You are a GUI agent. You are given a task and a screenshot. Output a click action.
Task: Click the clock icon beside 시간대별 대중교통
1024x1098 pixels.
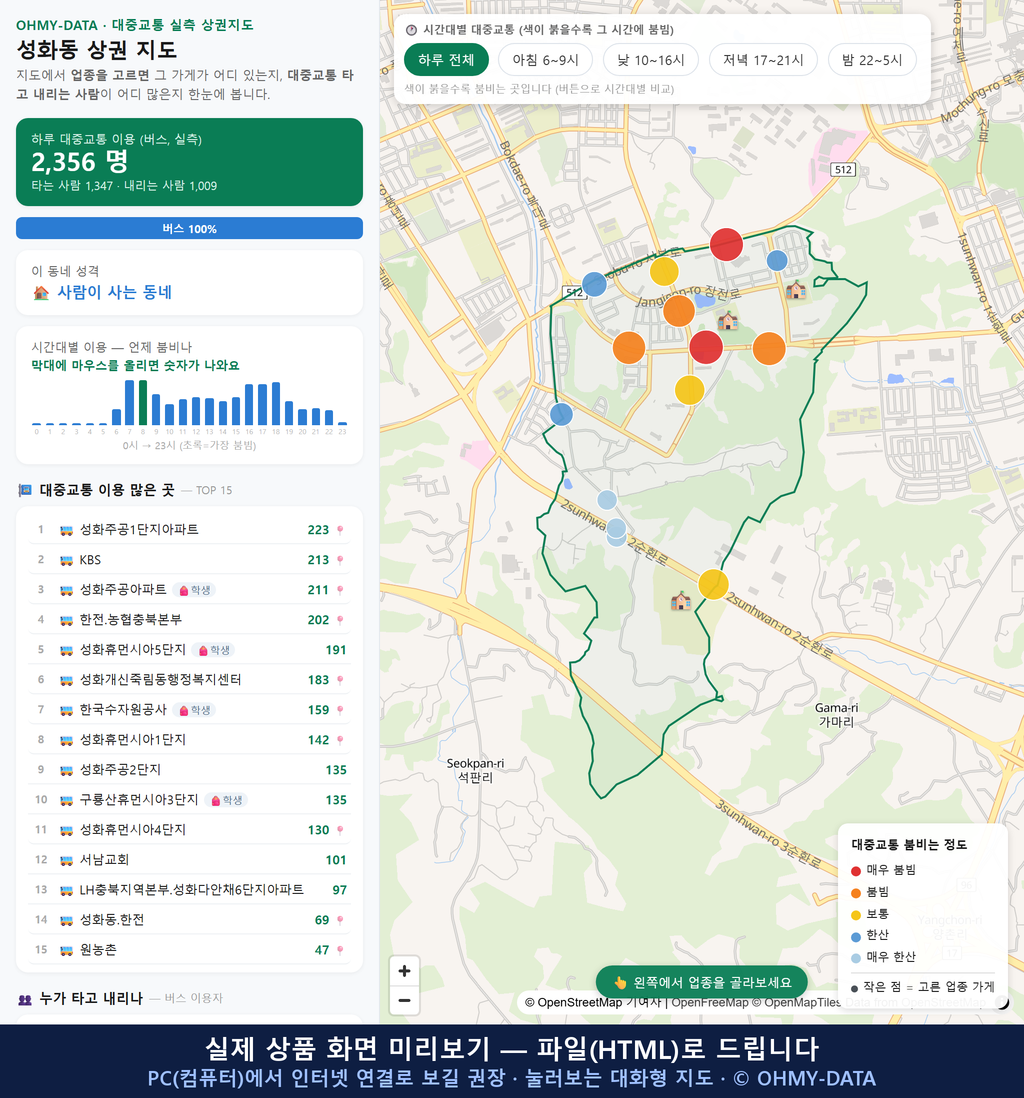click(x=412, y=30)
